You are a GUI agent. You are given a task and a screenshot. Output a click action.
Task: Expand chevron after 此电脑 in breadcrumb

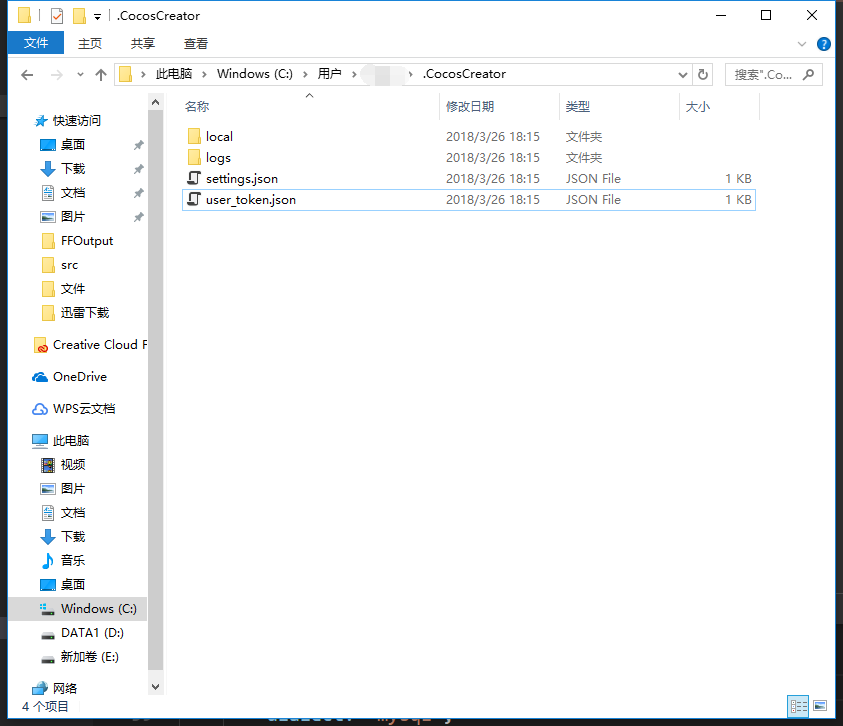[204, 75]
